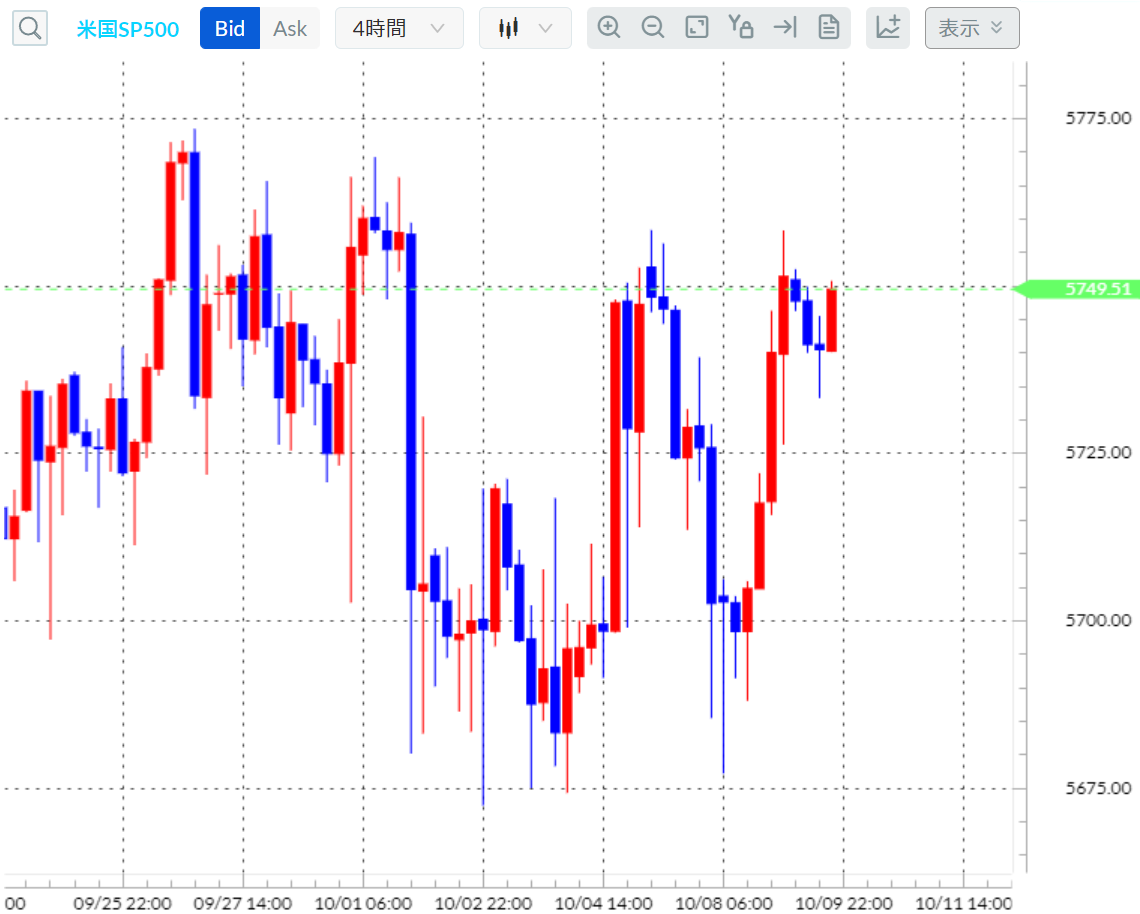Image resolution: width=1140 pixels, height=914 pixels.
Task: Zoom out of the chart
Action: [x=653, y=28]
